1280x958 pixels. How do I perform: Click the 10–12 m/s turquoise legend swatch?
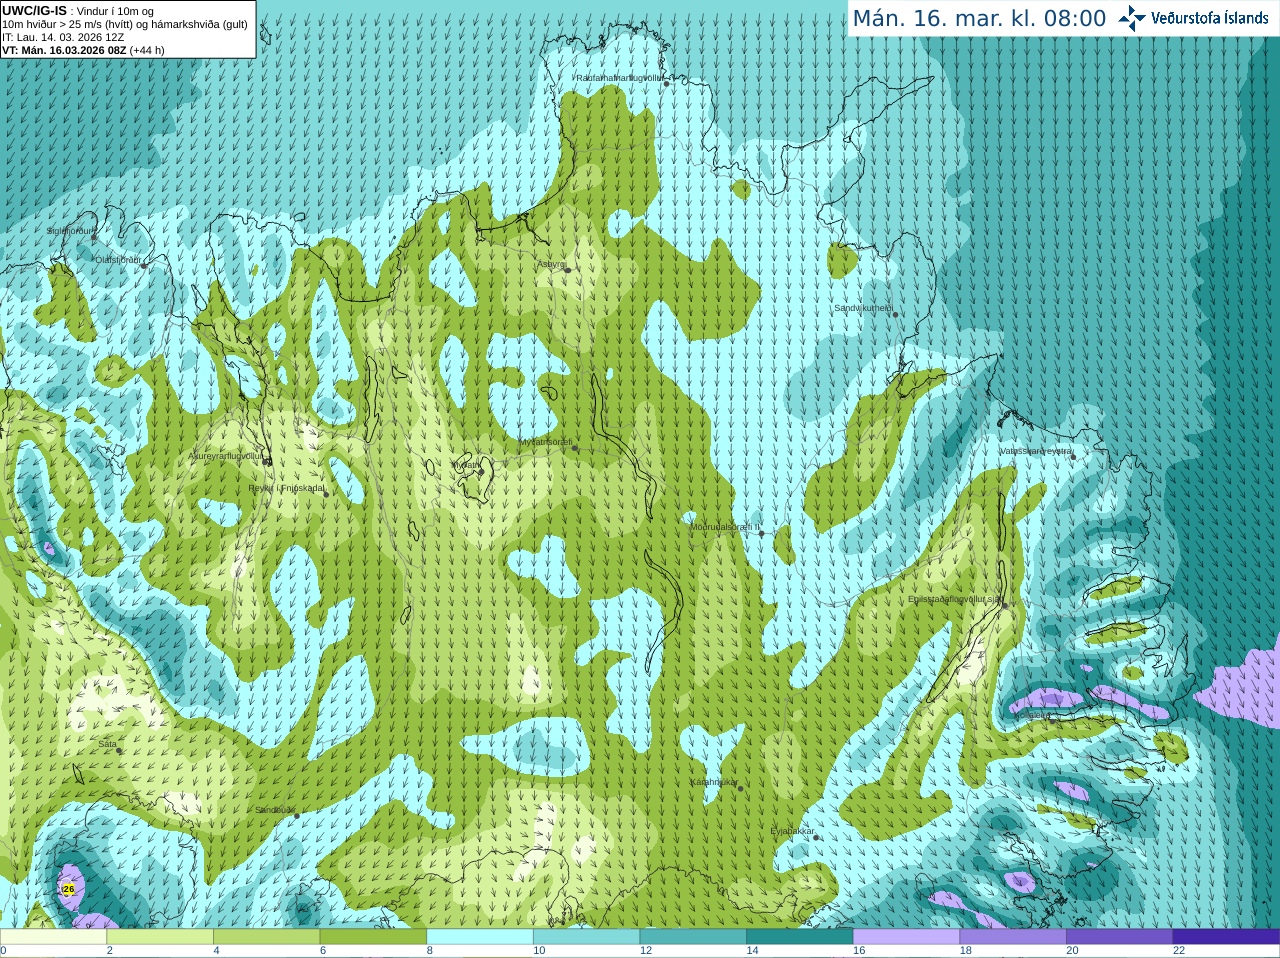586,937
